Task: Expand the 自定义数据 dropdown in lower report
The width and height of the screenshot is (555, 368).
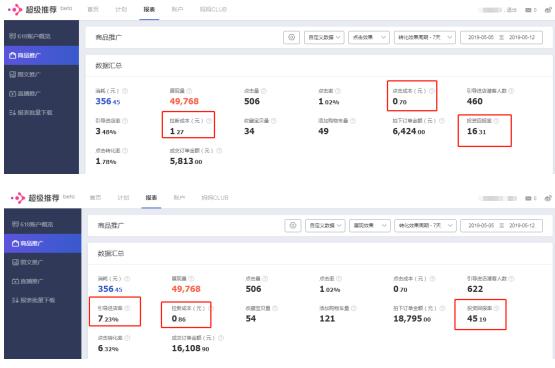Action: click(x=325, y=225)
